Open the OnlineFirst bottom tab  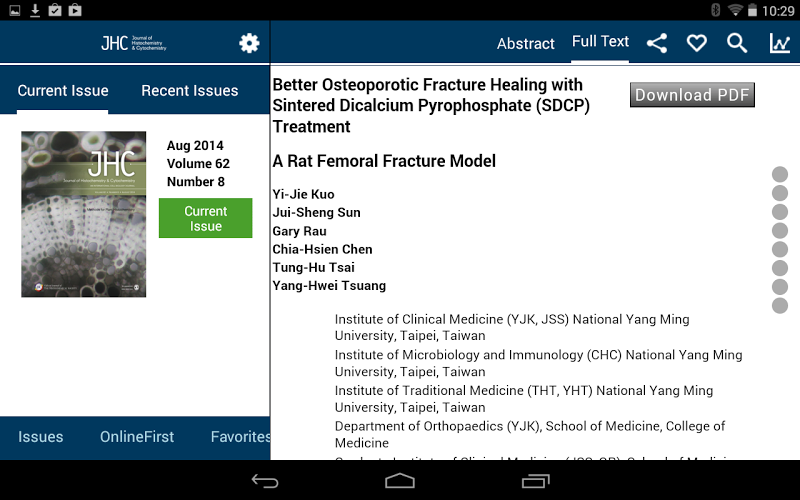(137, 437)
